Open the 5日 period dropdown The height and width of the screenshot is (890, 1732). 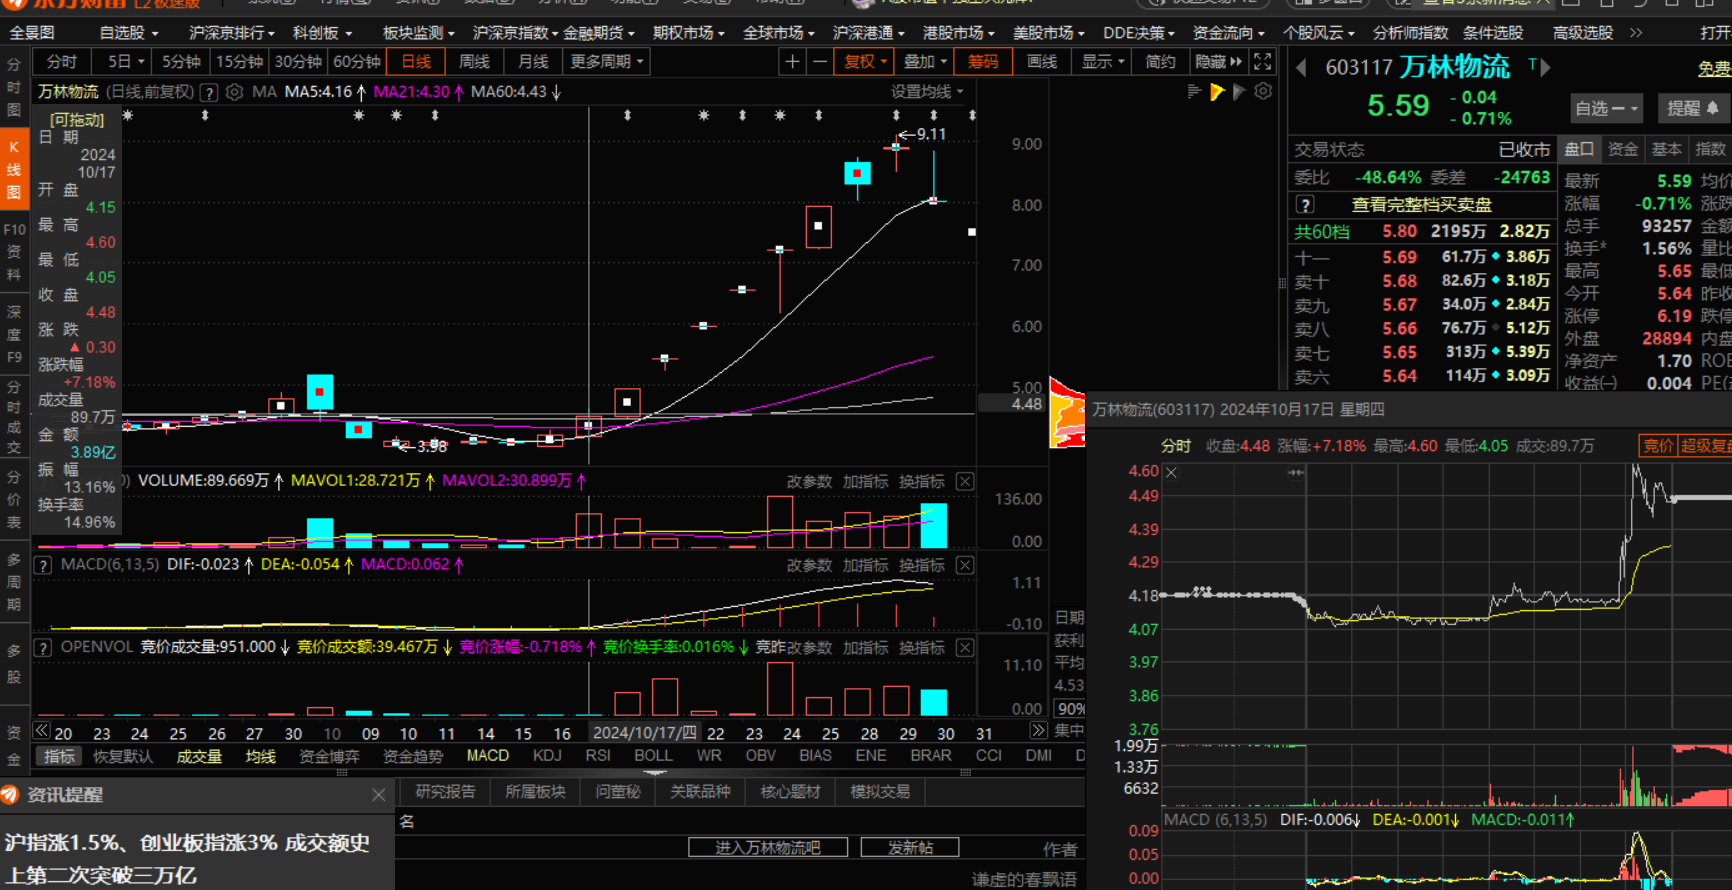coord(126,62)
